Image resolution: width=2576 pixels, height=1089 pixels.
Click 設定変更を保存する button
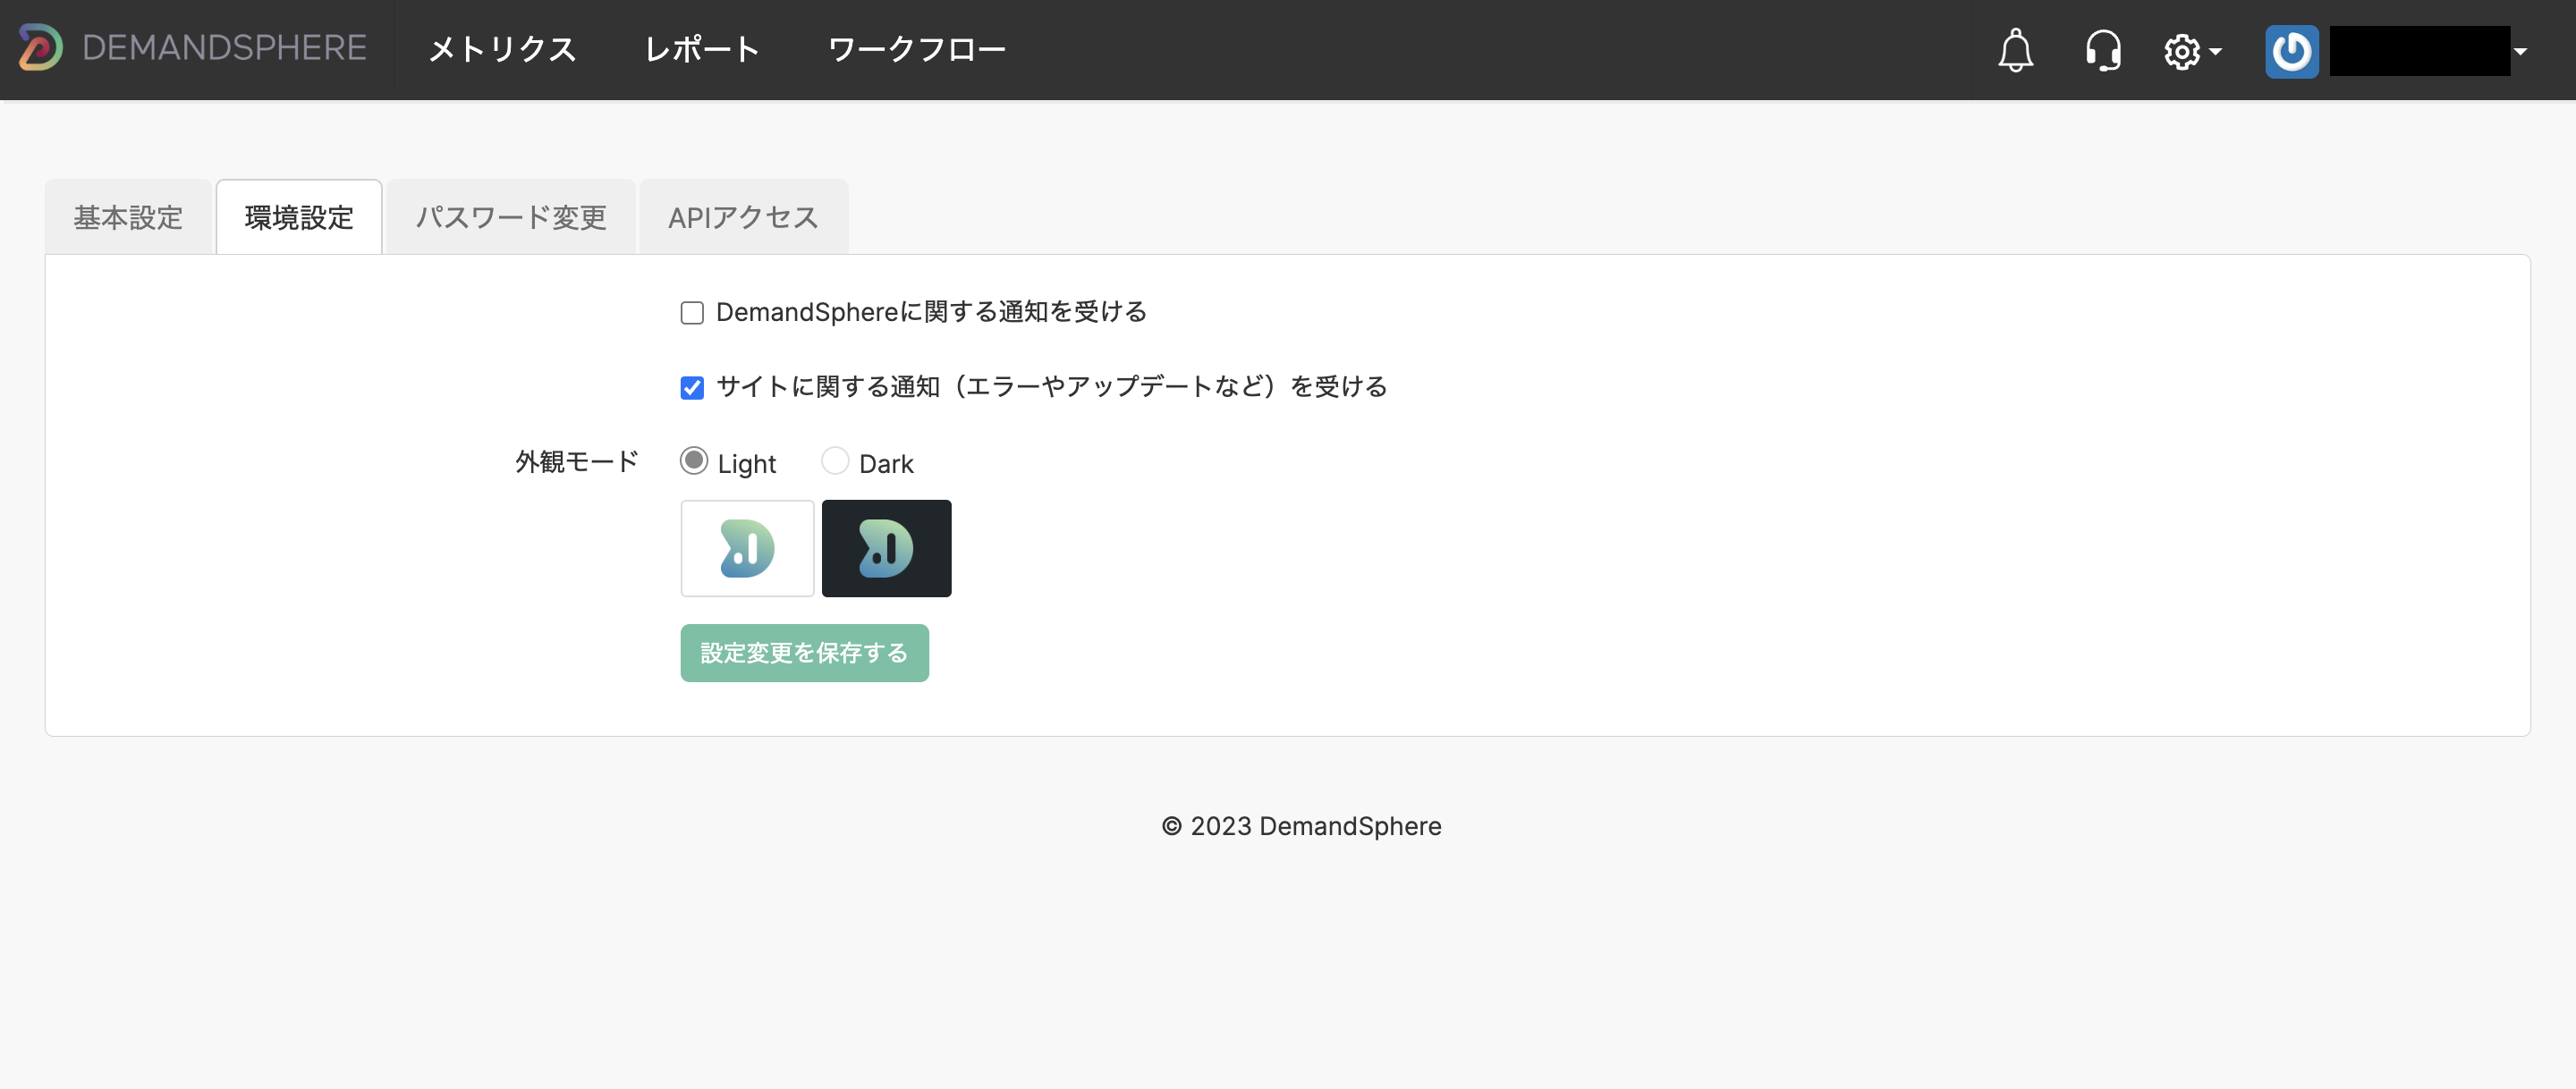coord(804,653)
